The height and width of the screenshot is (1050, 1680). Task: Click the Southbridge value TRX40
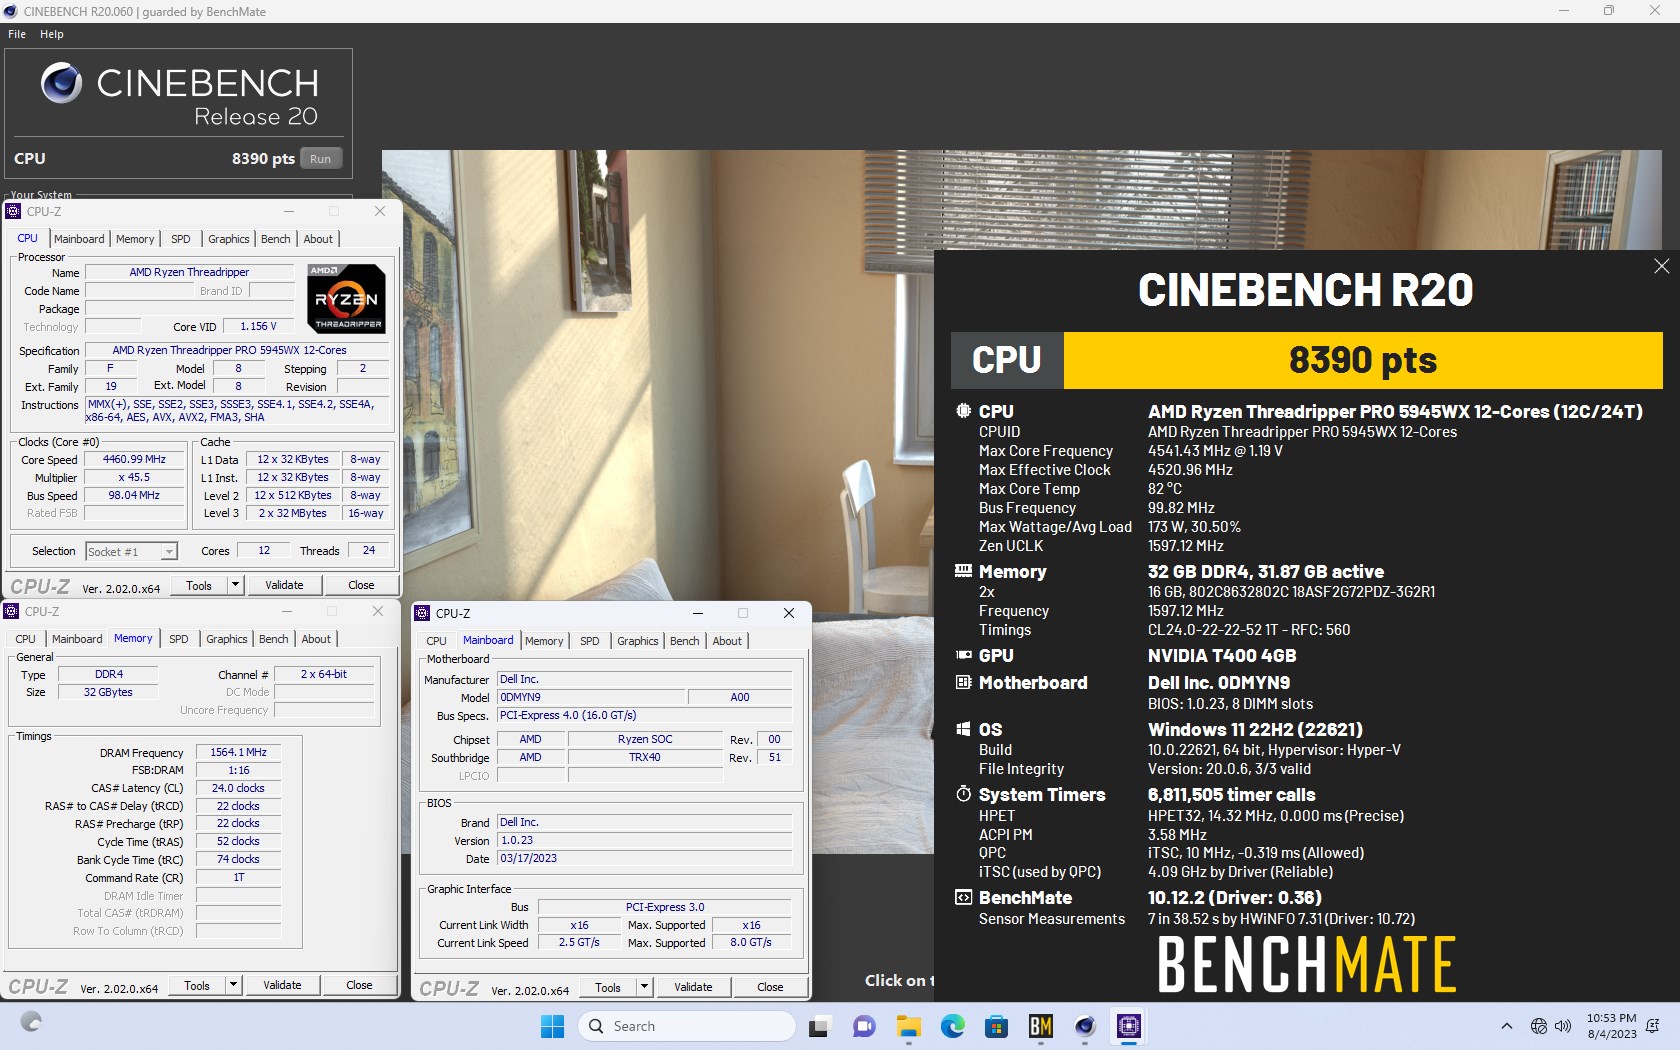click(x=645, y=758)
